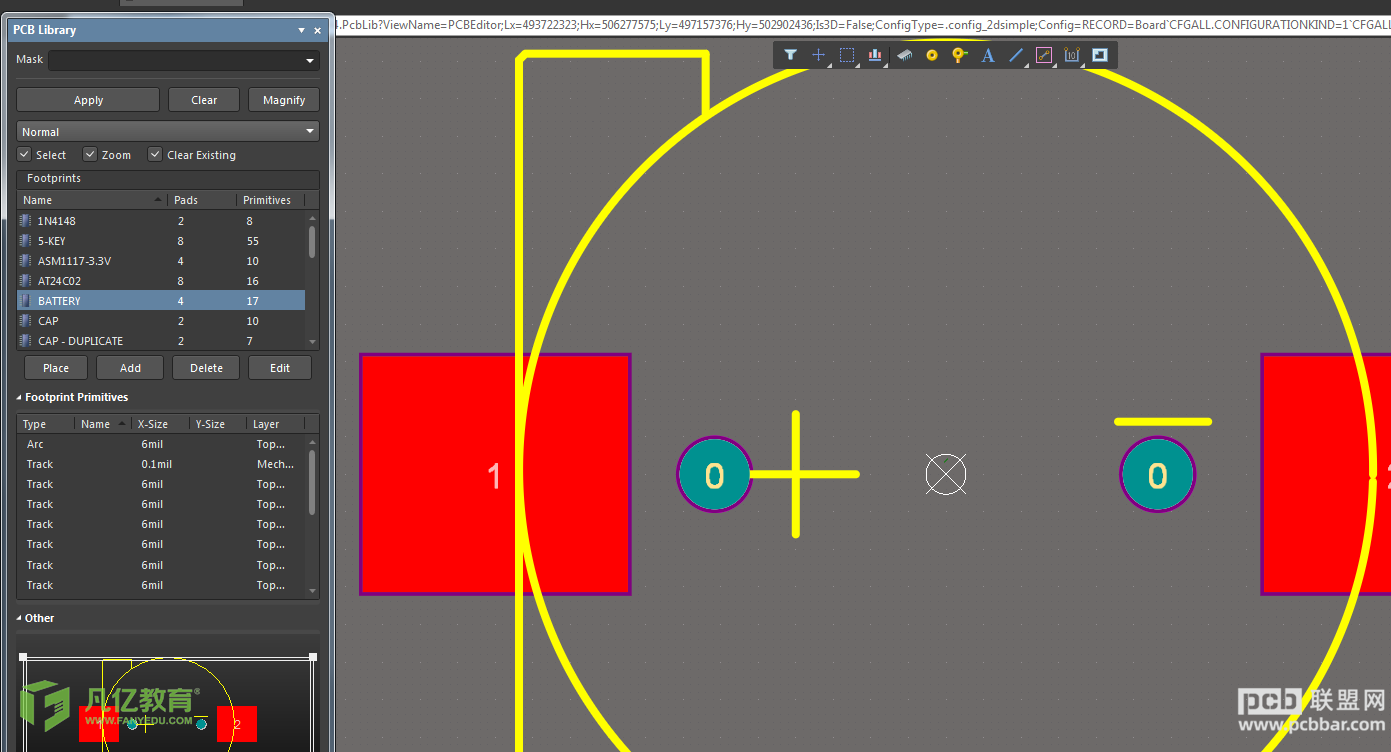Screen dimensions: 1391x752
Task: Activate the rectangle selection tool
Action: coord(847,55)
